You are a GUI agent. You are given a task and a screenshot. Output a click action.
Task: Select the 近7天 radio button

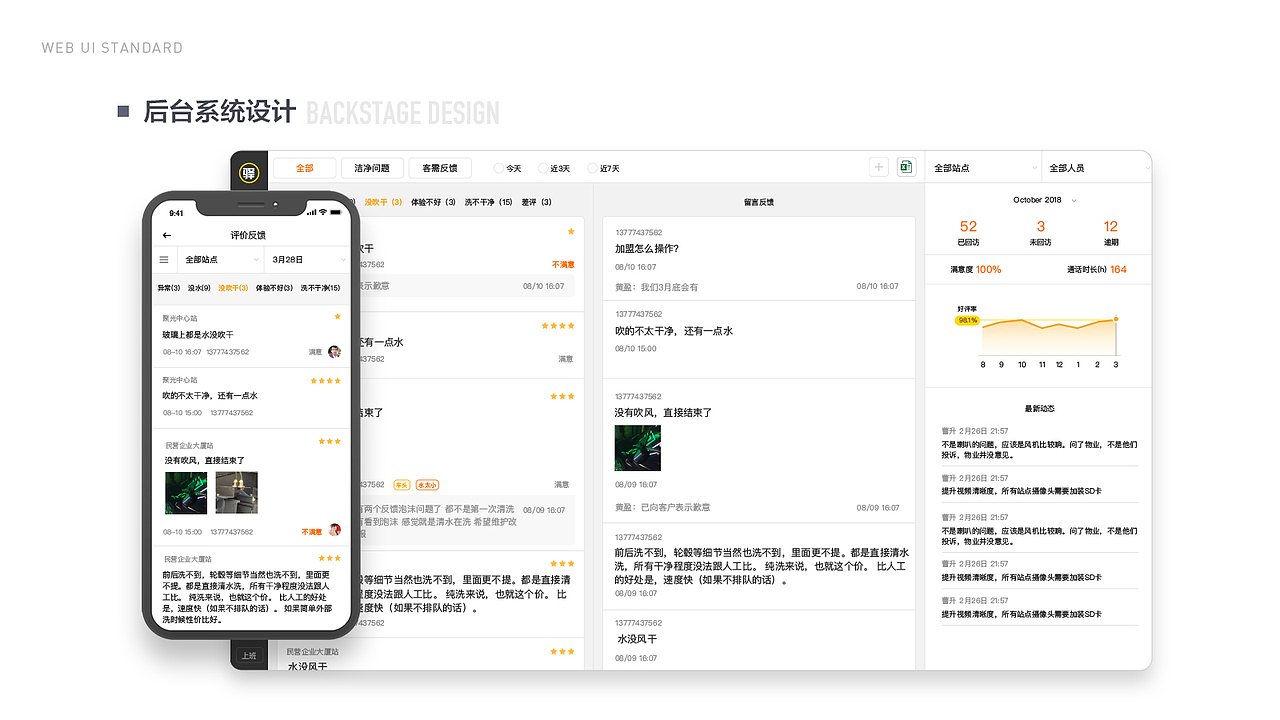click(592, 168)
